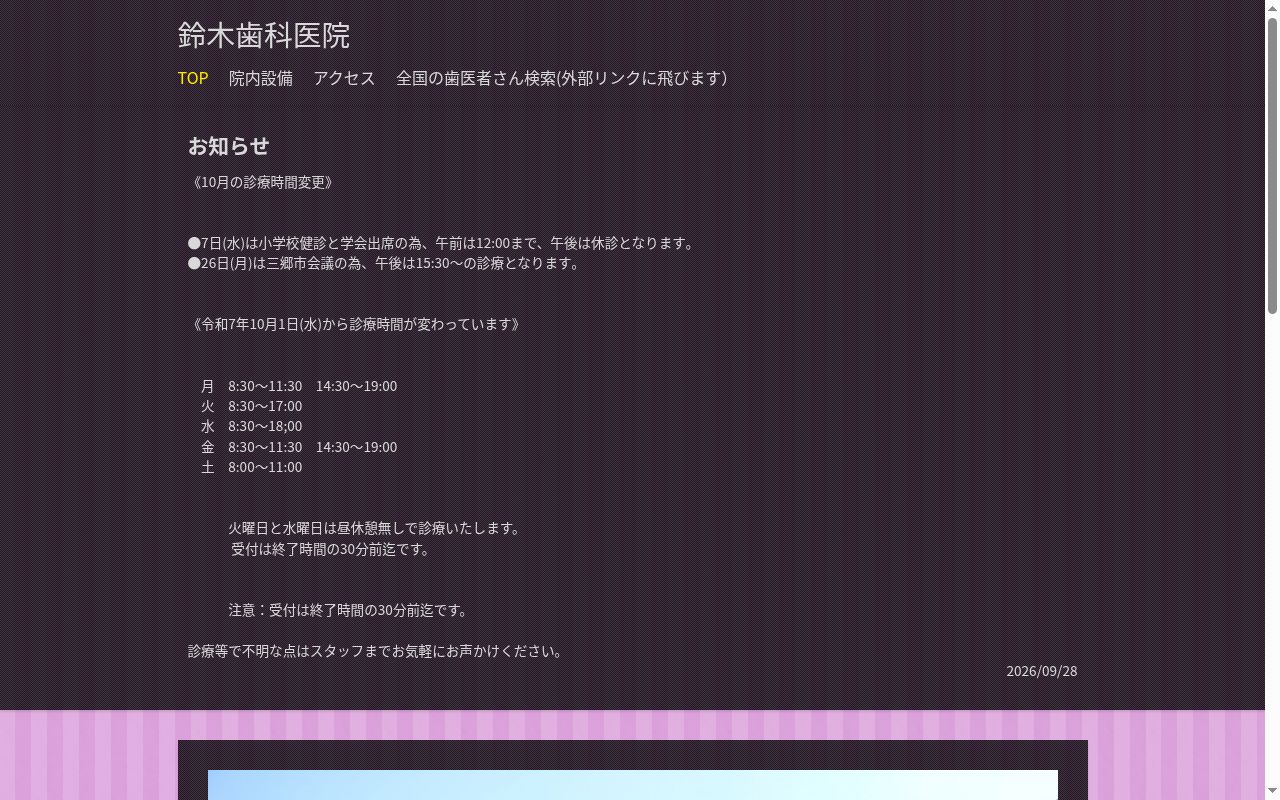
Task: Click the Friday (金) hours row
Action: click(299, 447)
